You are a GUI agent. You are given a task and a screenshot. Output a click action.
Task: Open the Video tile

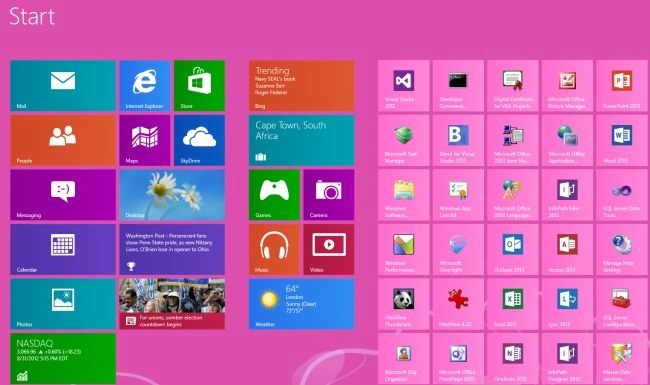pos(329,249)
